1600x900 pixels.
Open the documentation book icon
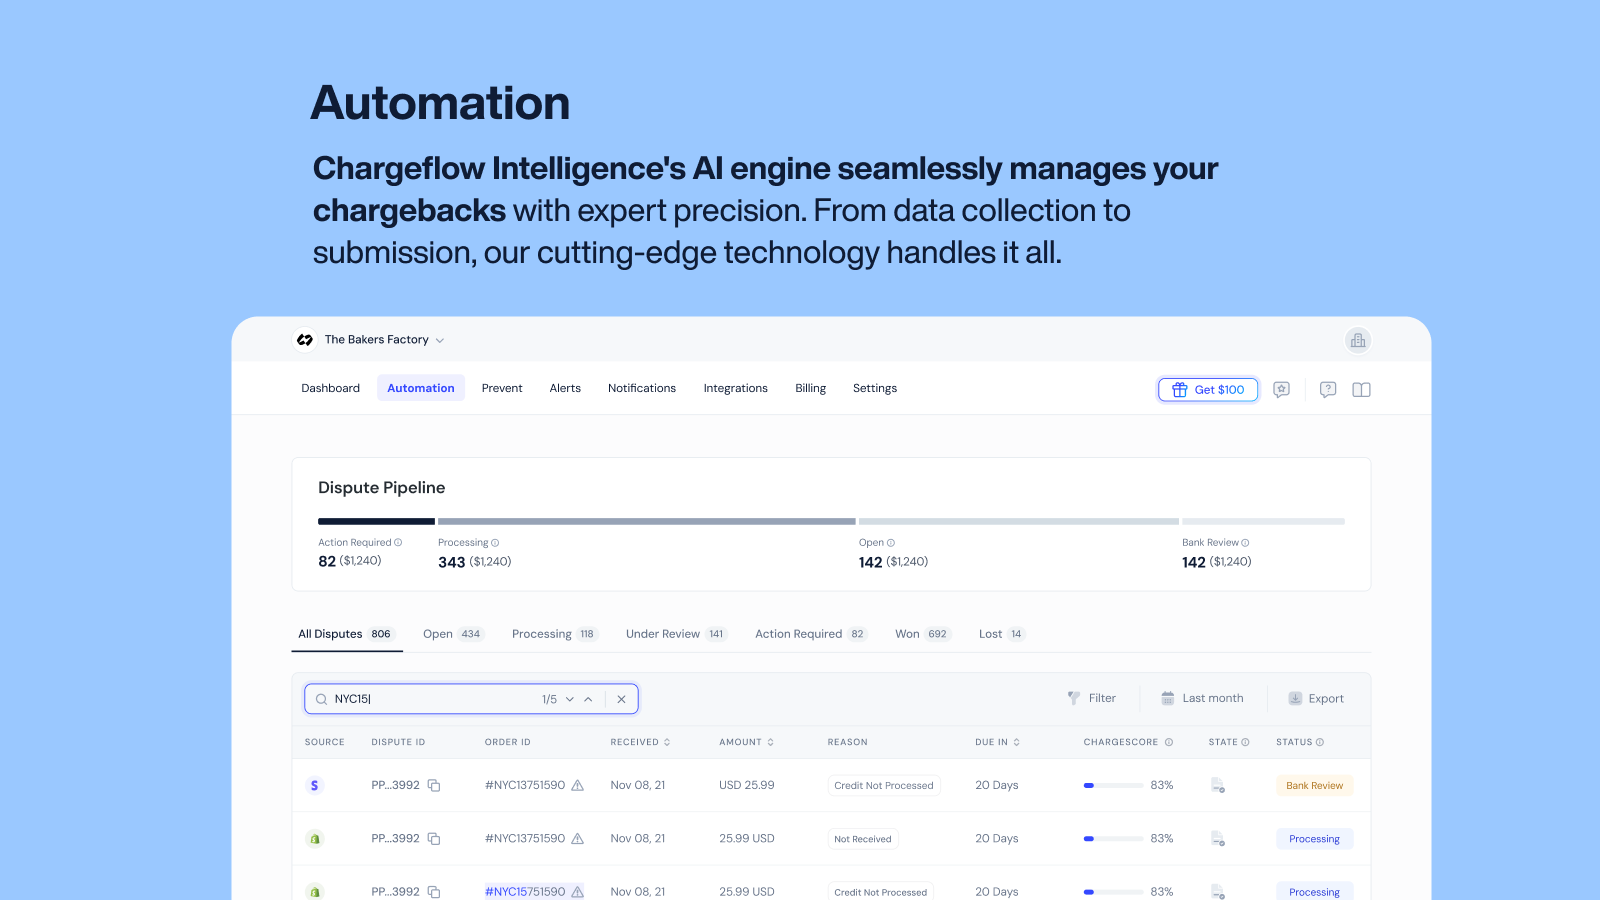pos(1361,389)
